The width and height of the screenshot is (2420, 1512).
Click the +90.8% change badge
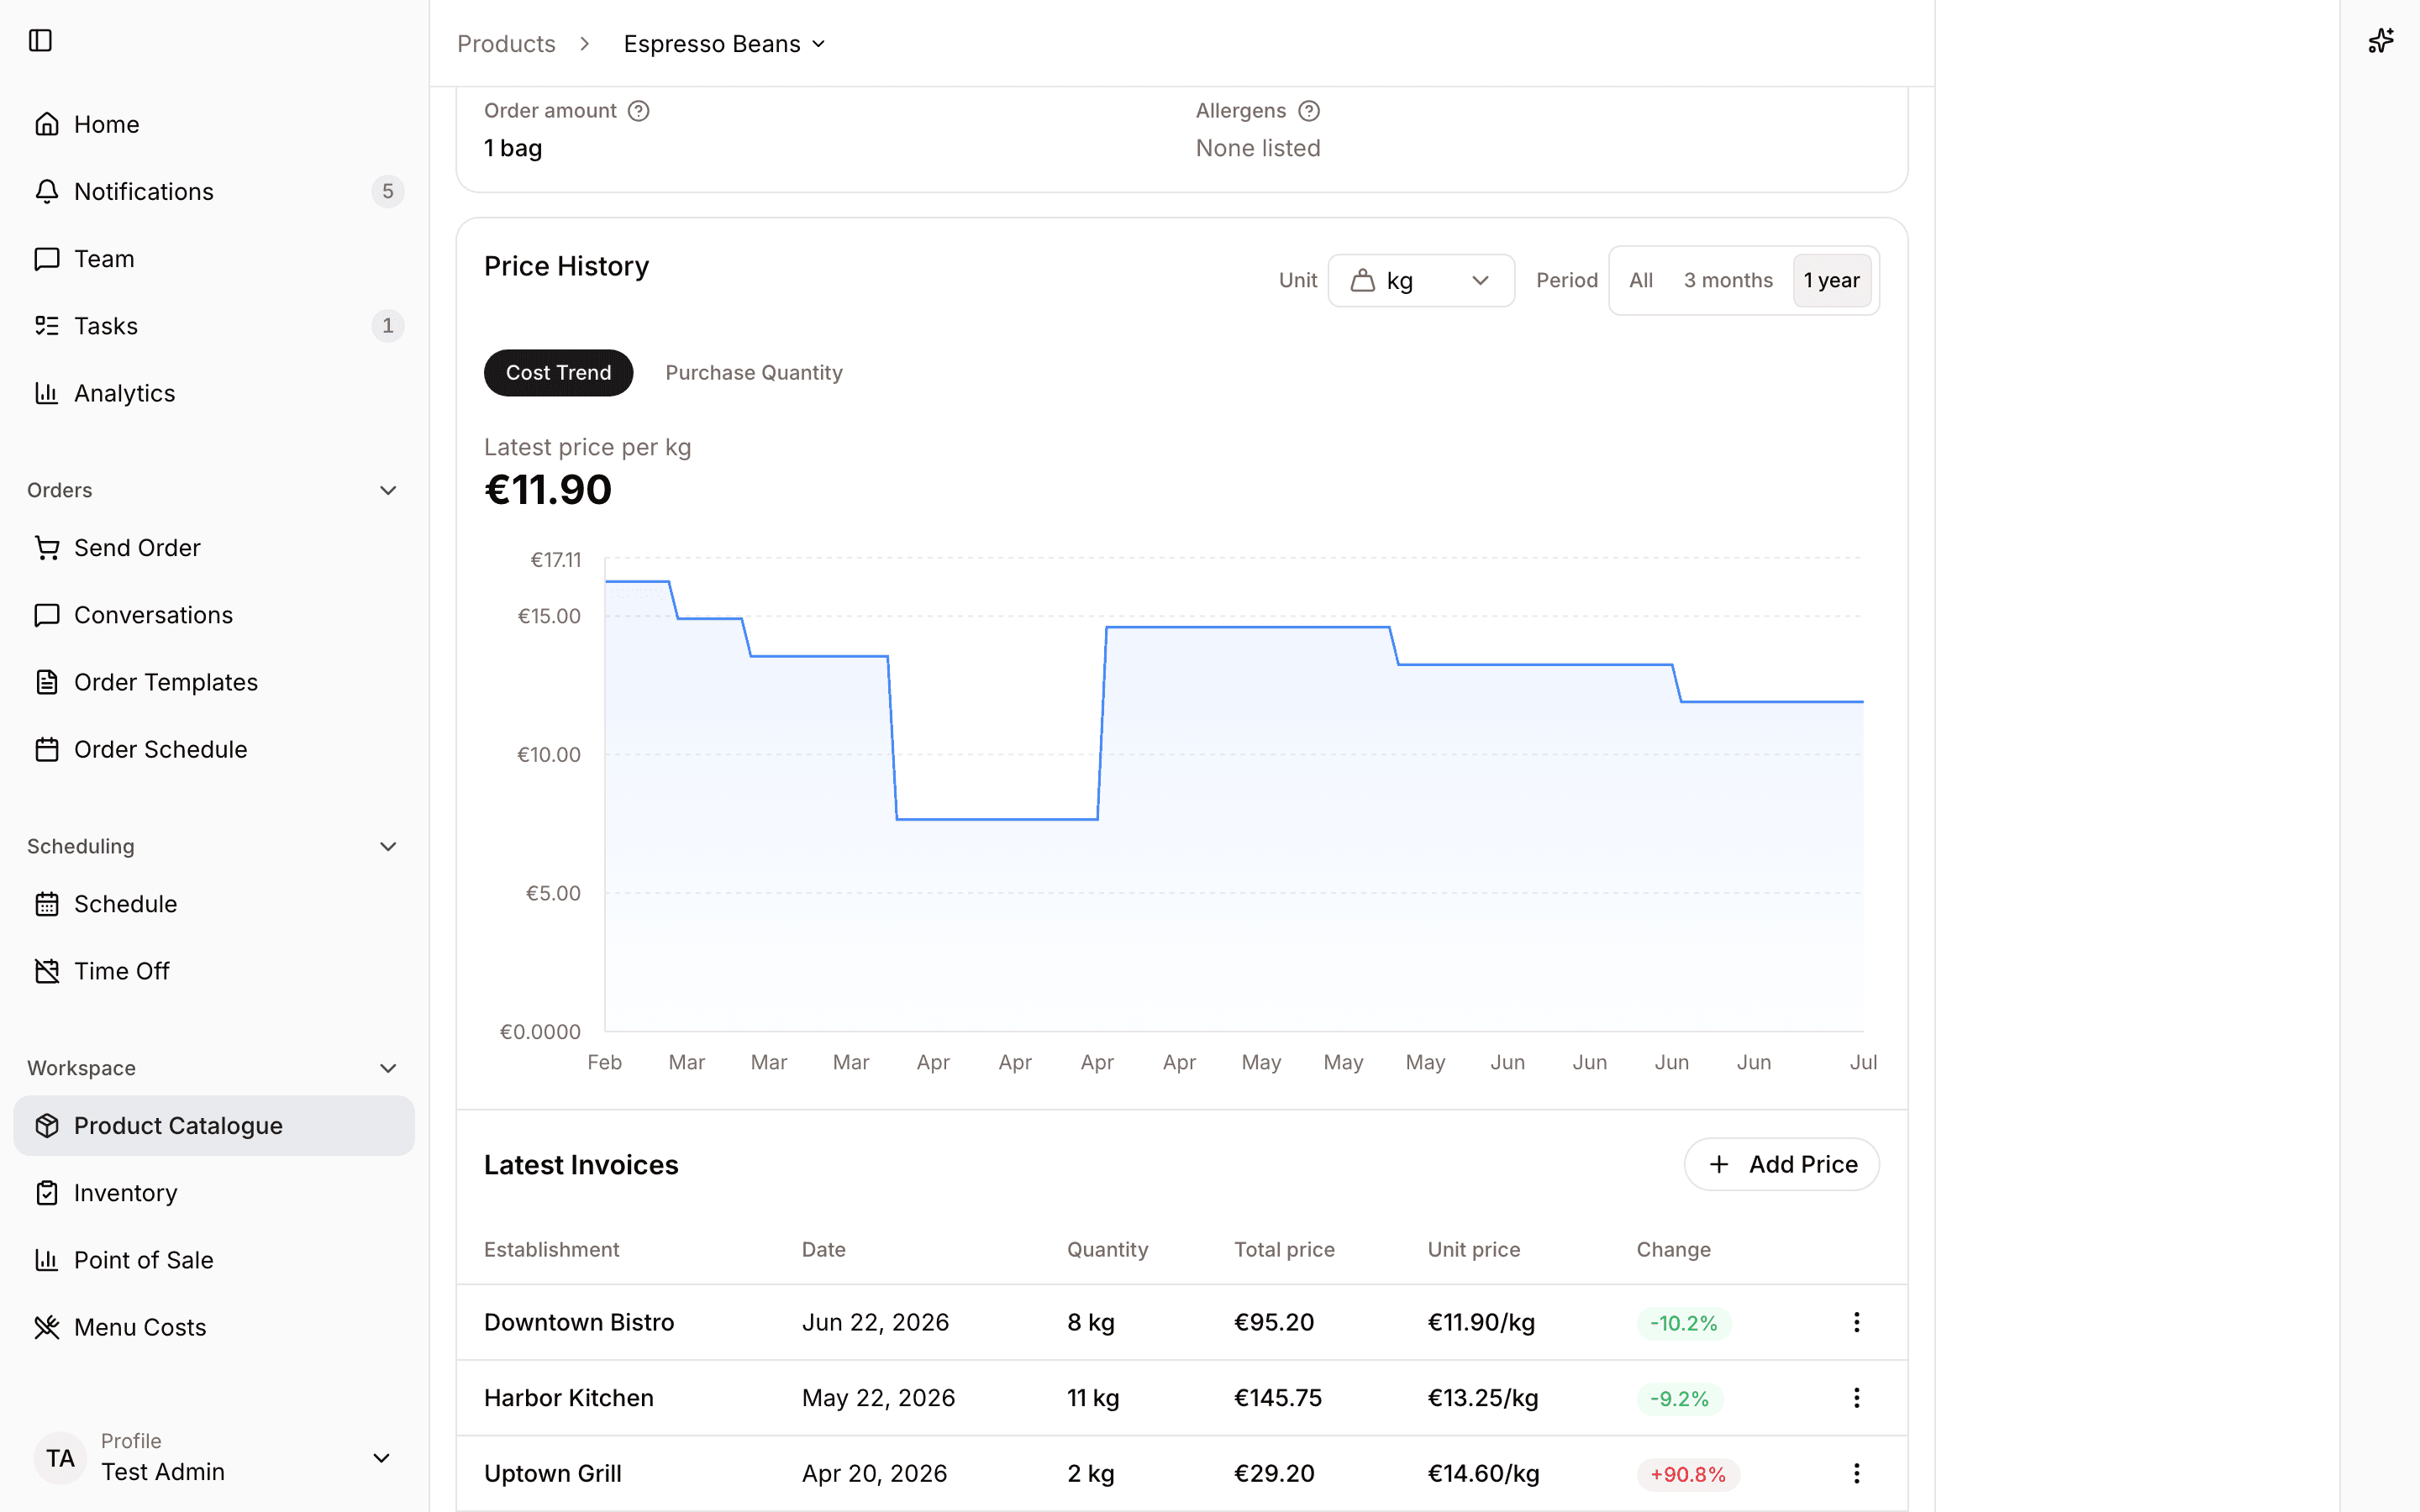[1688, 1475]
